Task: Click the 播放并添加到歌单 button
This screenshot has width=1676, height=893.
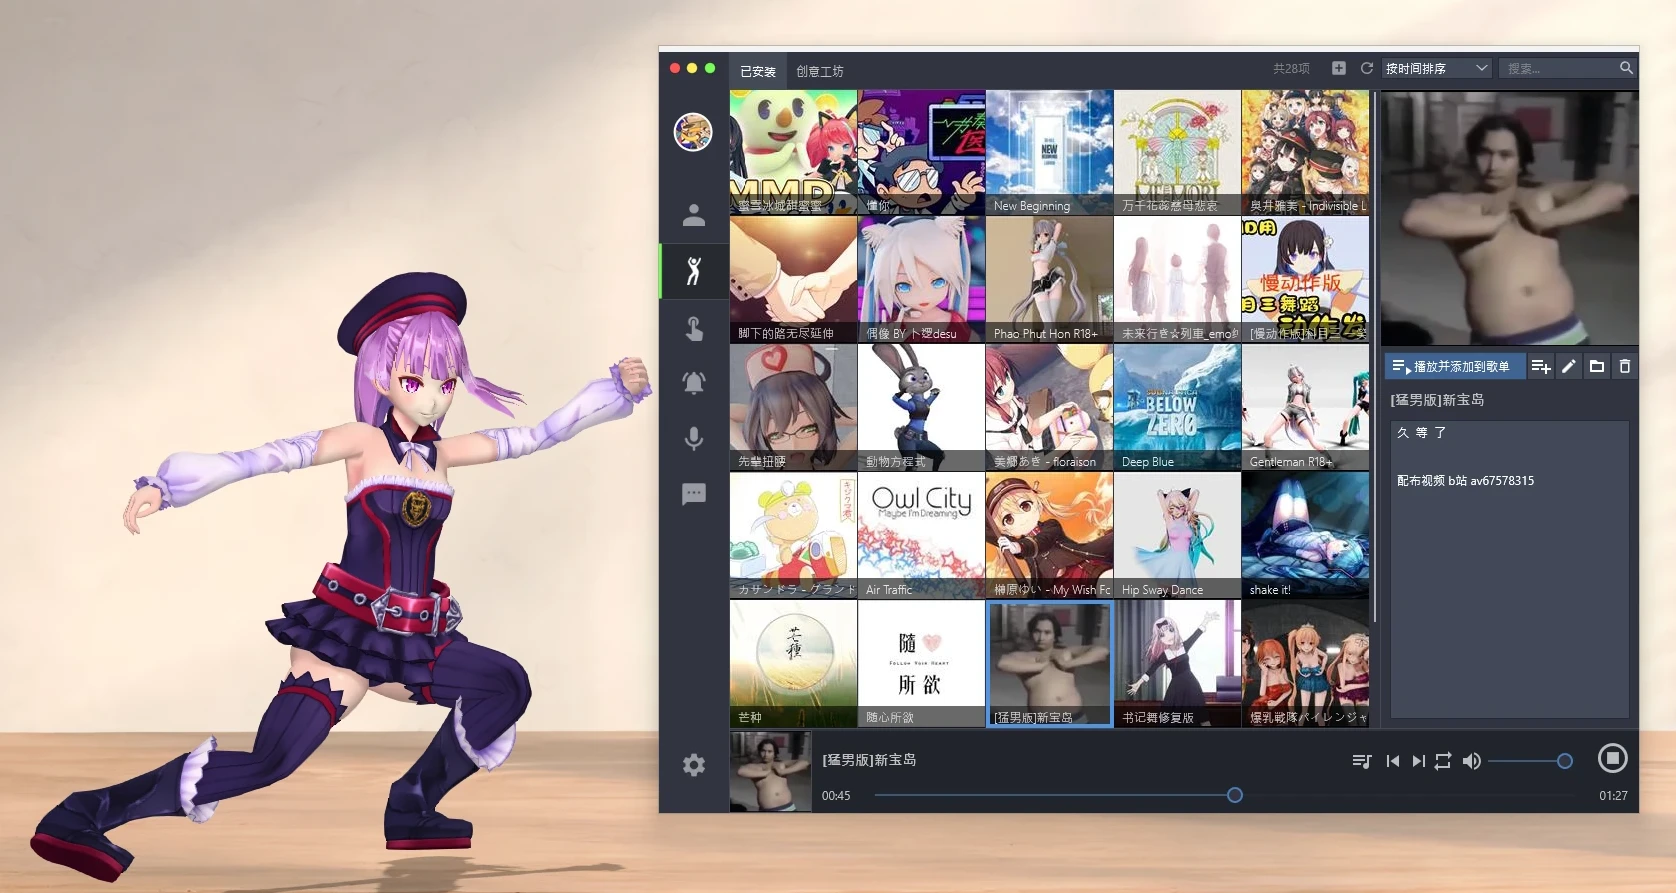Action: click(1454, 367)
